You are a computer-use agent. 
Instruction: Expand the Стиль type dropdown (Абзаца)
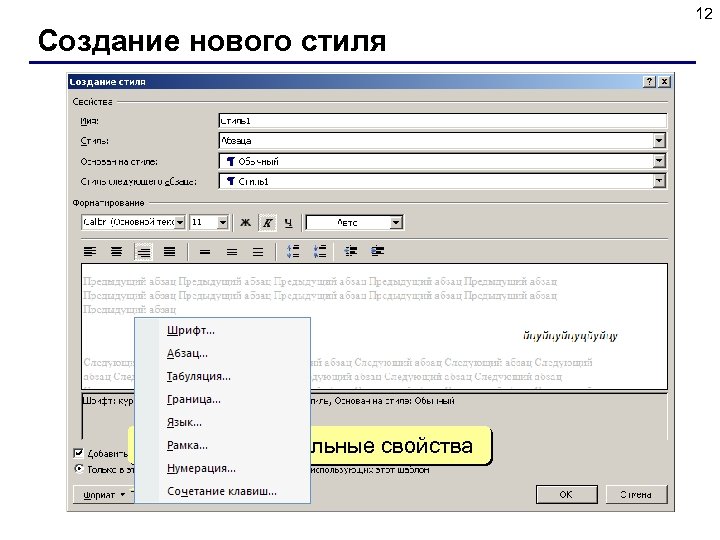659,141
